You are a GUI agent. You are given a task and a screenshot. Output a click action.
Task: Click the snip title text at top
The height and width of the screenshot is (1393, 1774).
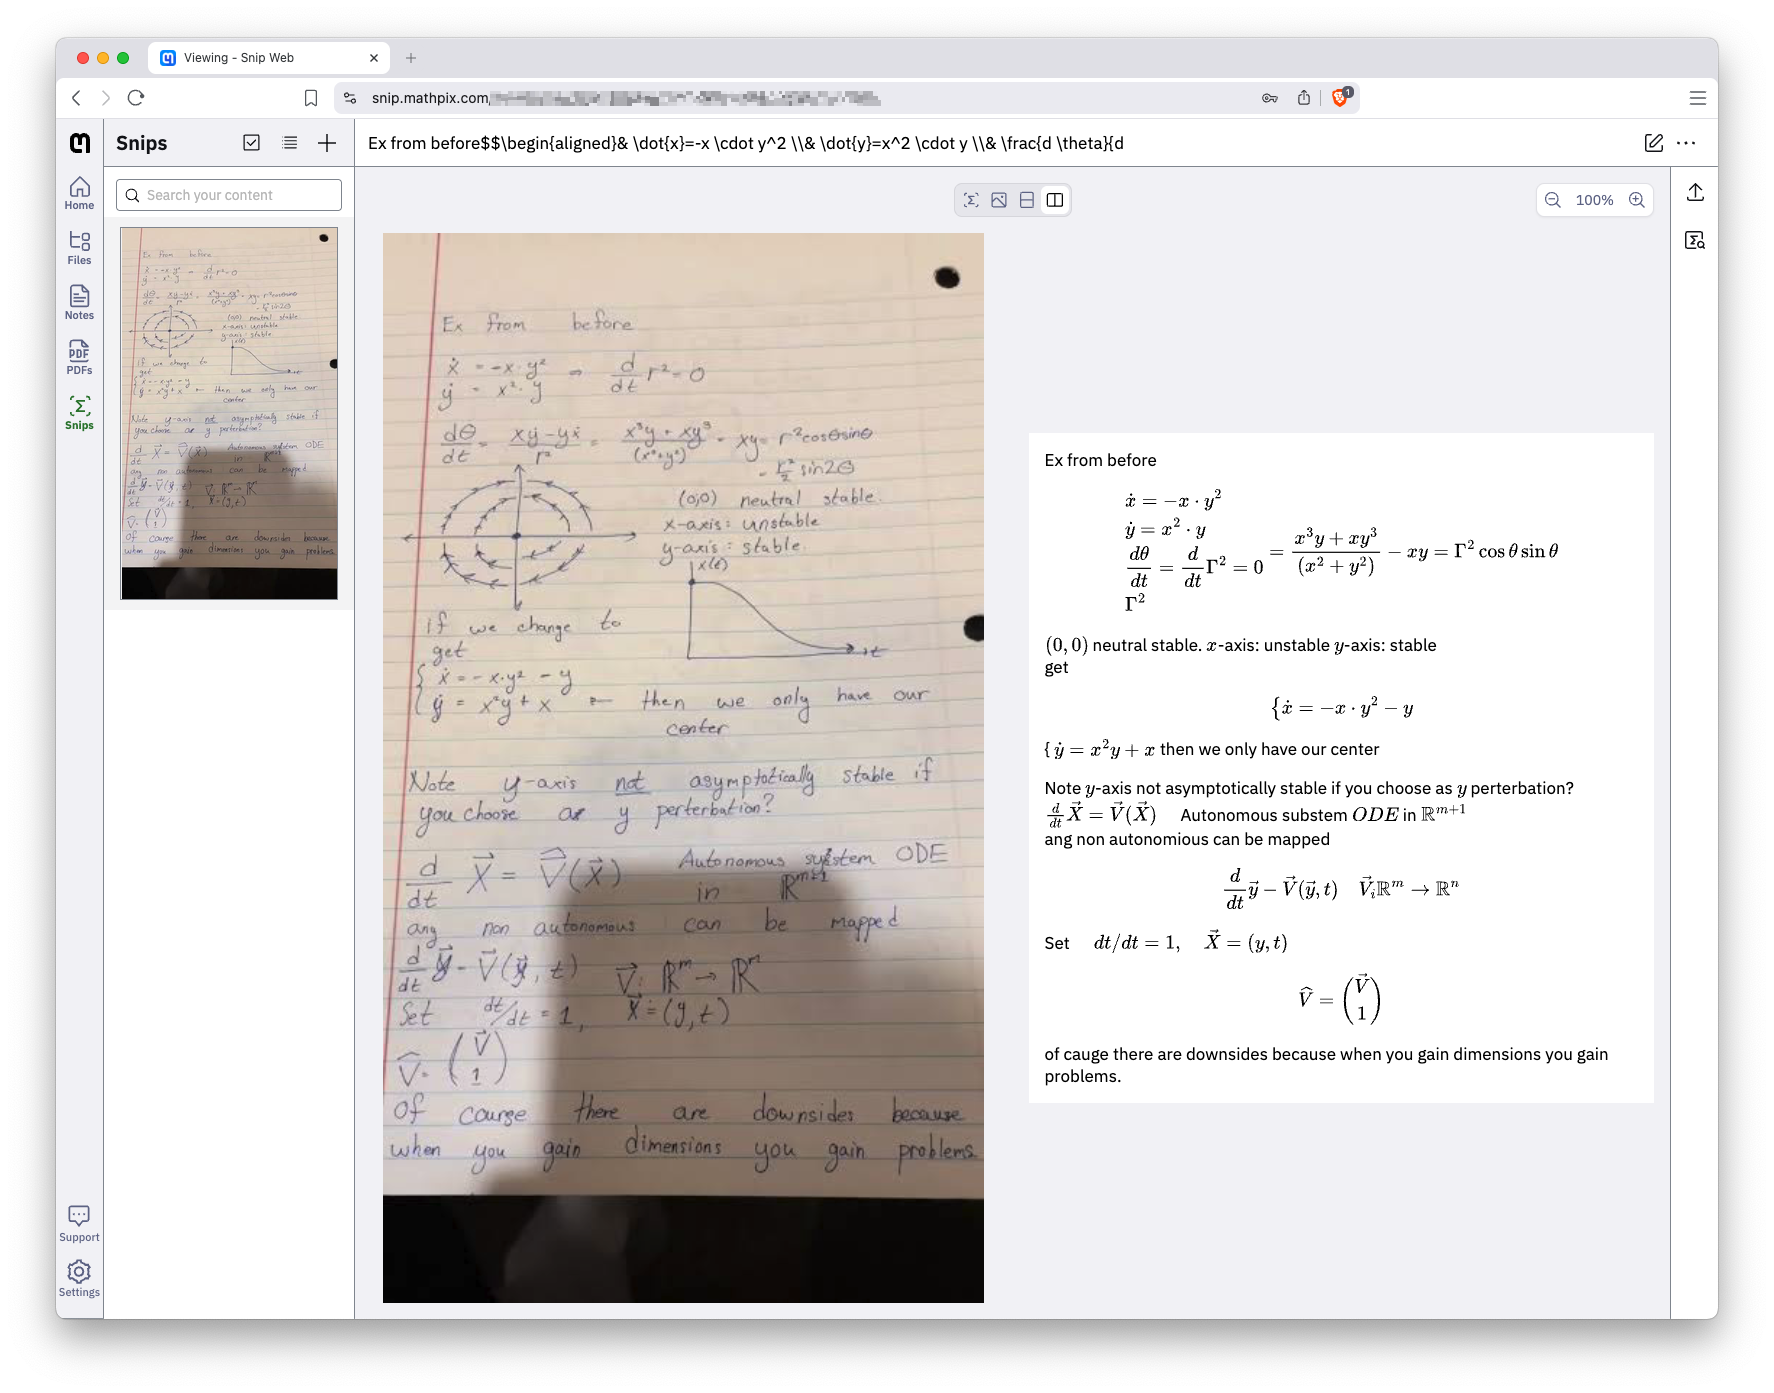pyautogui.click(x=746, y=143)
